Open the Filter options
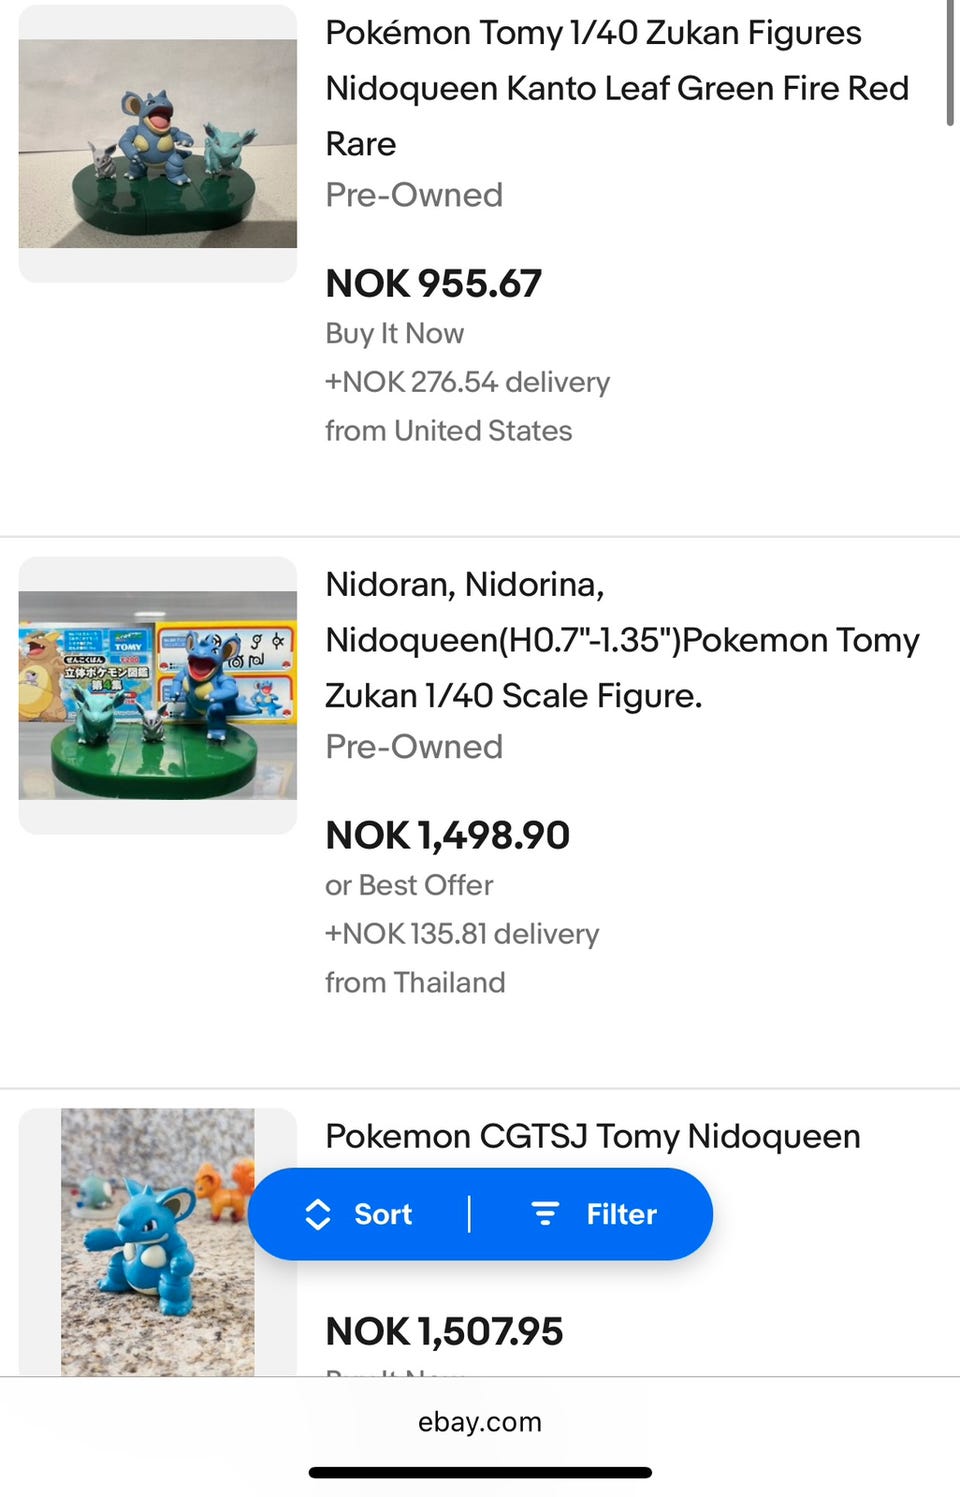Screen dimensions: 960x1497 [x=592, y=1214]
